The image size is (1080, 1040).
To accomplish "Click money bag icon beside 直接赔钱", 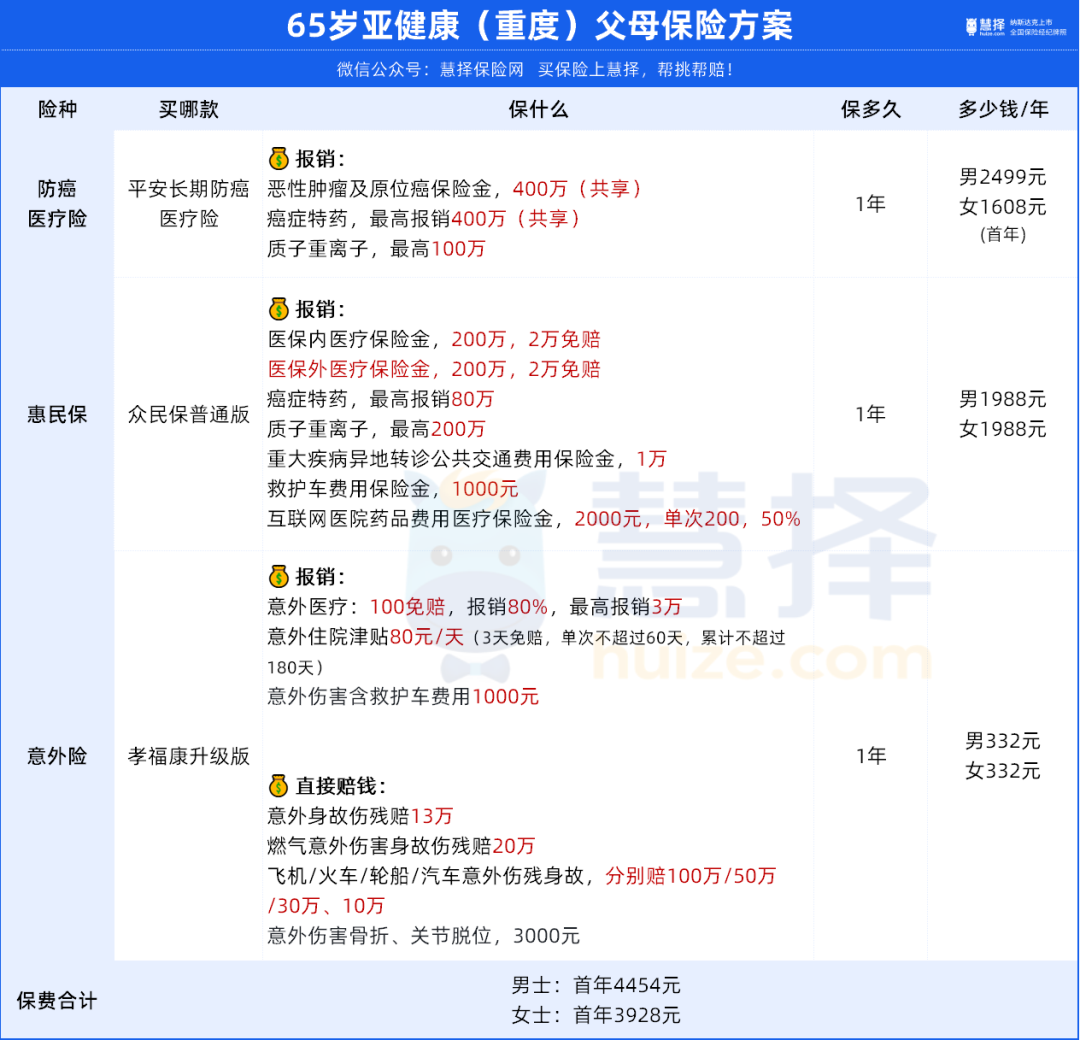I will pyautogui.click(x=279, y=785).
